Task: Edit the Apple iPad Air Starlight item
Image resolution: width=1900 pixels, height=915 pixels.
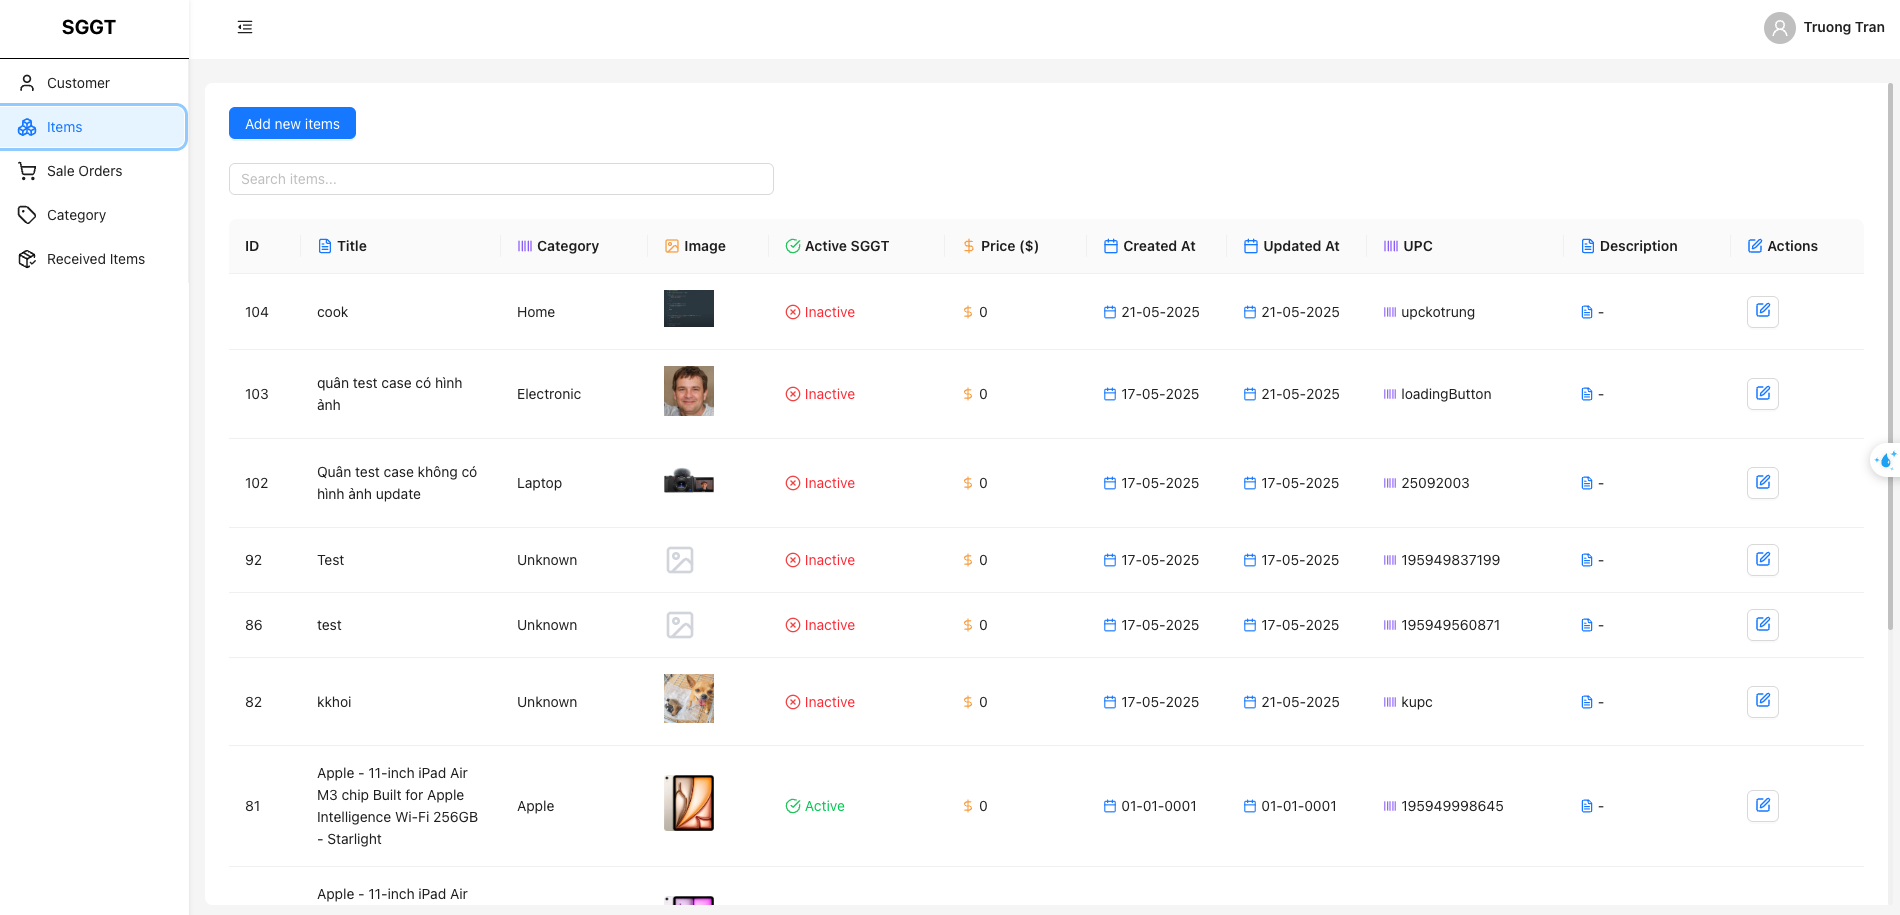Action: pyautogui.click(x=1762, y=805)
